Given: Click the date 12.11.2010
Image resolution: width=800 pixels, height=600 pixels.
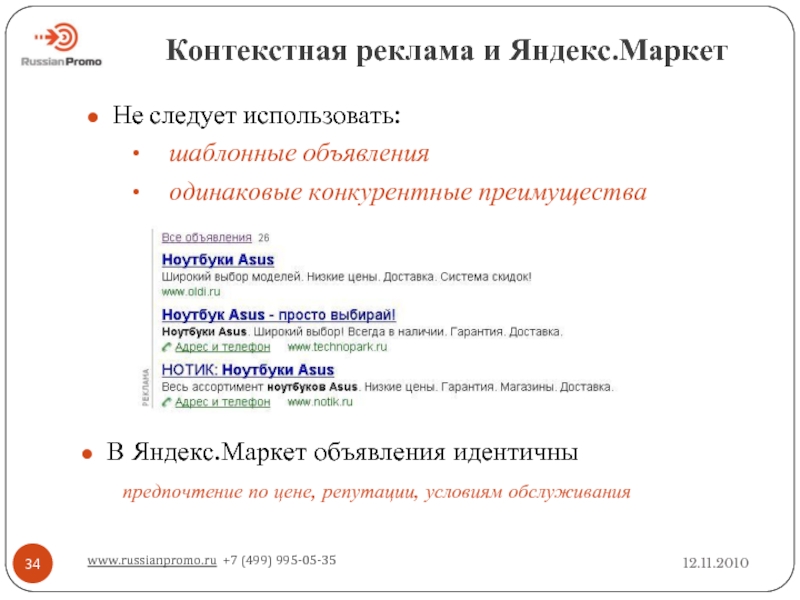Looking at the screenshot, I should tap(716, 563).
